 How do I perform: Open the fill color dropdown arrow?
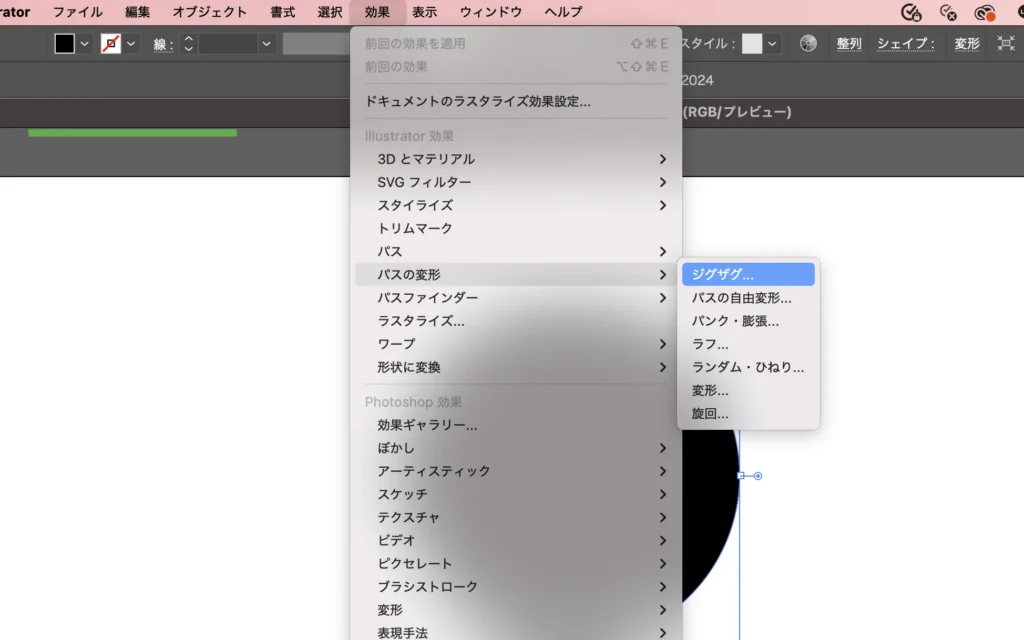[x=85, y=44]
